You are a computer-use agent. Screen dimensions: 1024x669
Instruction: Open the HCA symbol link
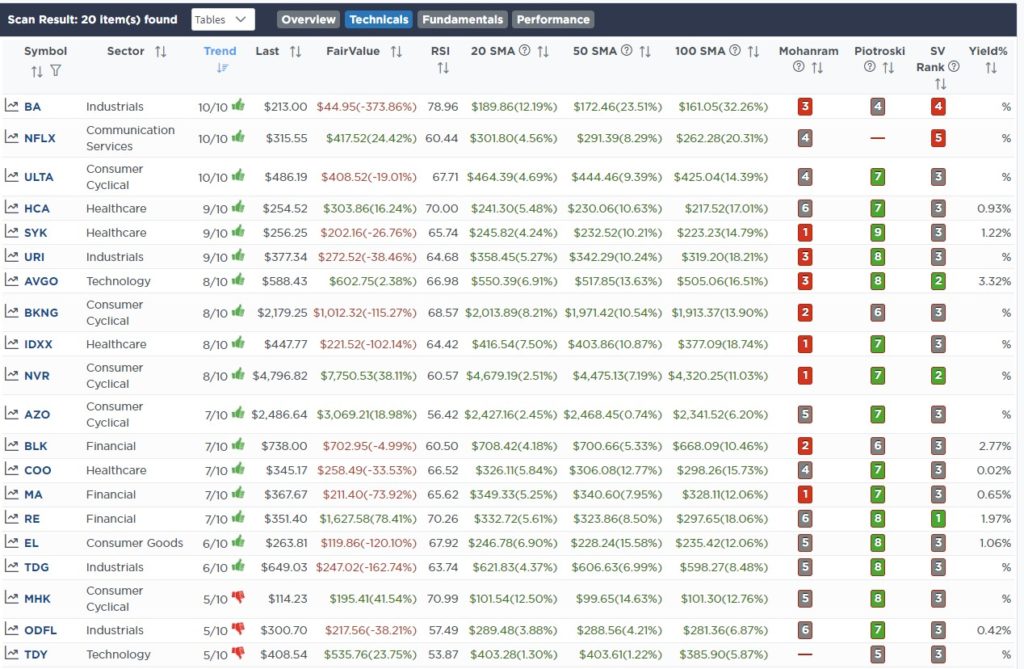click(x=37, y=208)
